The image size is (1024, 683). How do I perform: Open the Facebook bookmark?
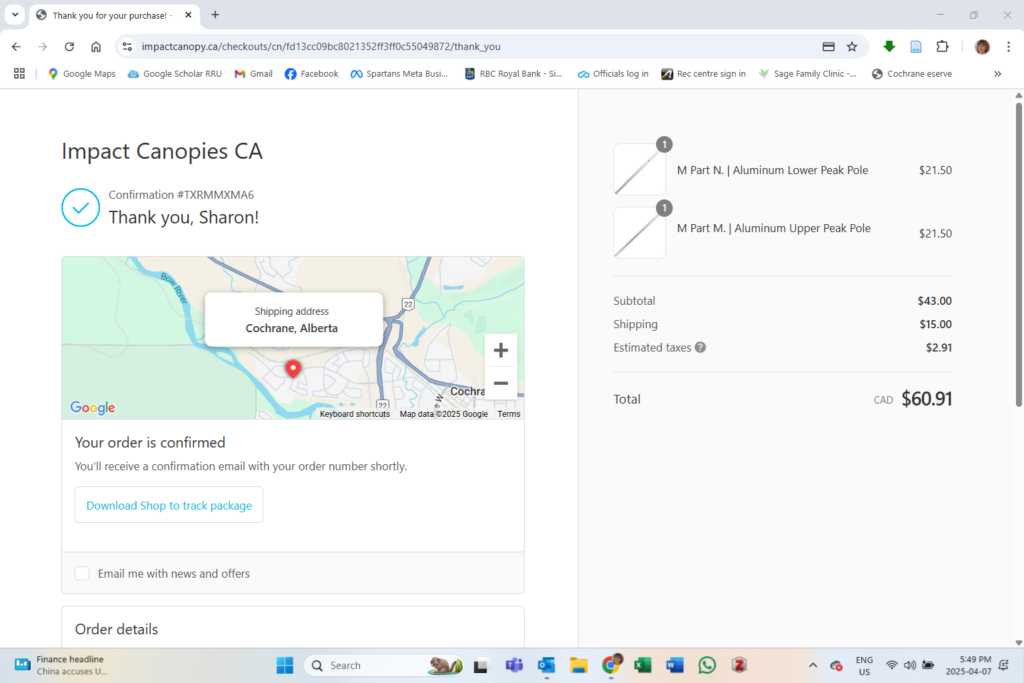(x=312, y=74)
